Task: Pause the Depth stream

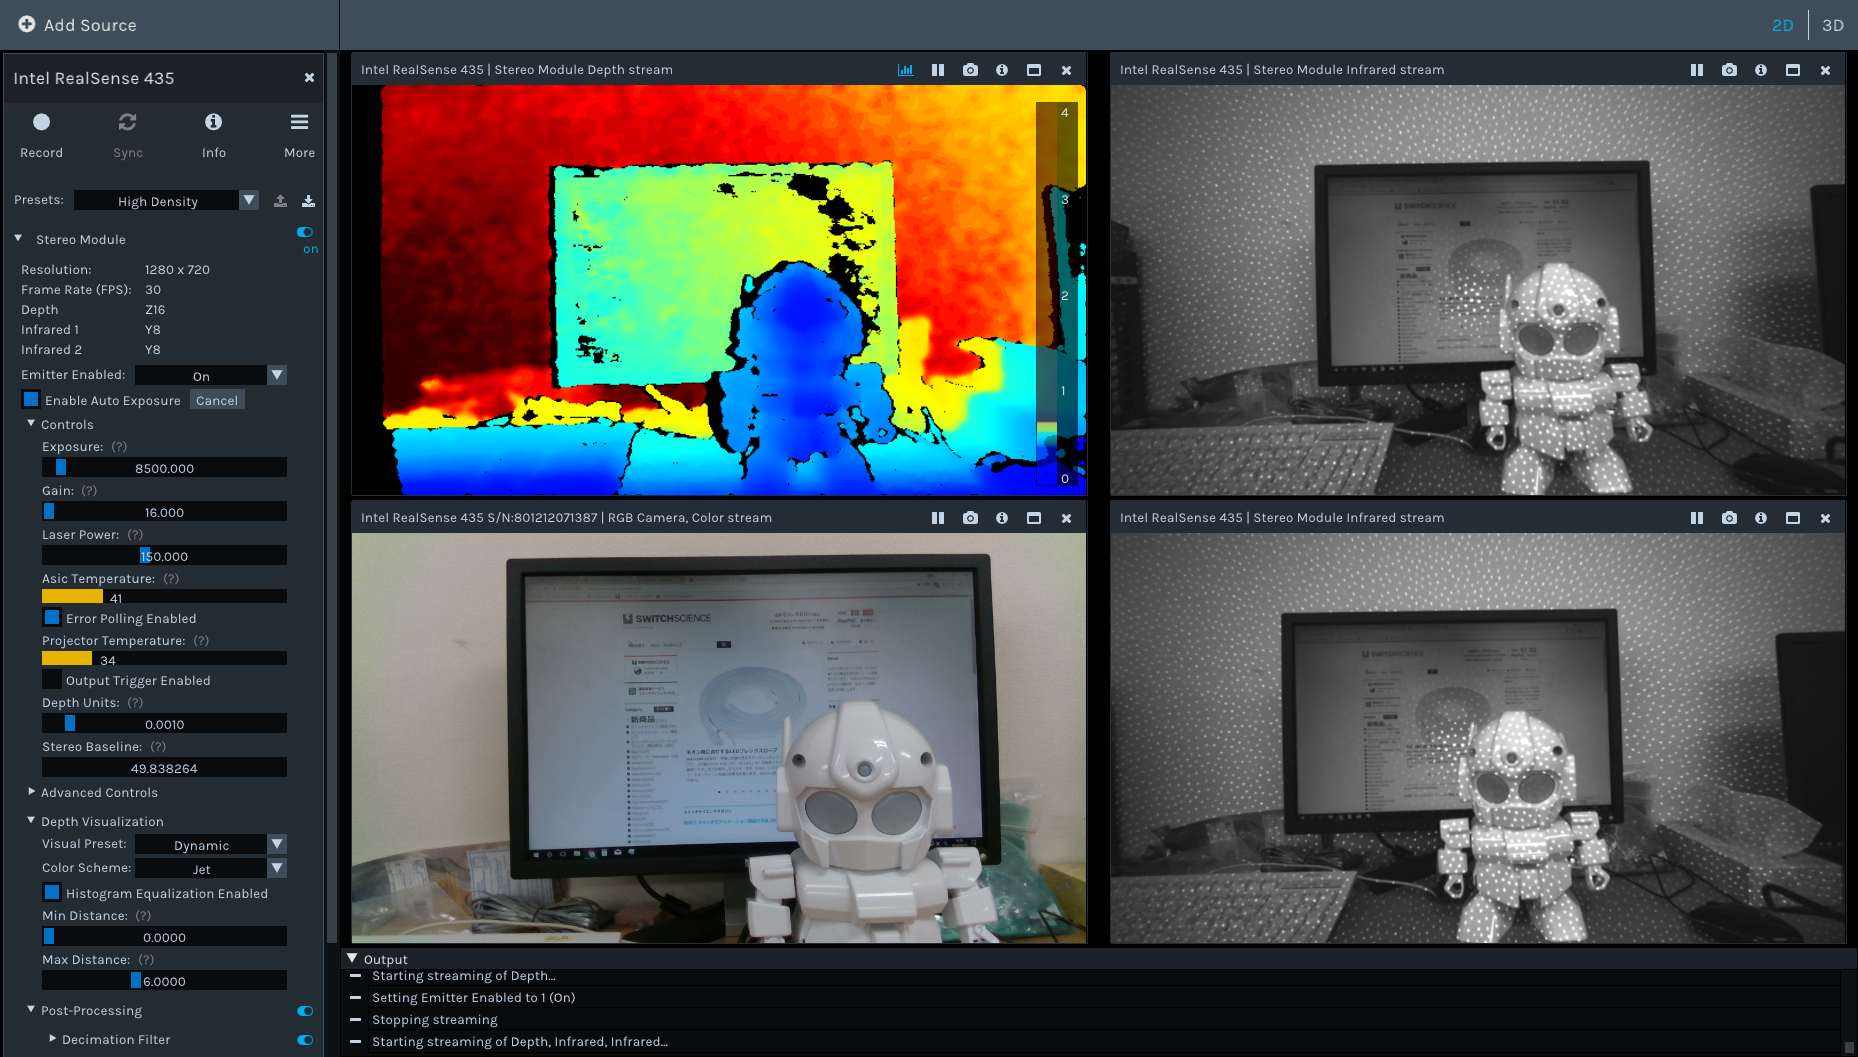Action: coord(937,70)
